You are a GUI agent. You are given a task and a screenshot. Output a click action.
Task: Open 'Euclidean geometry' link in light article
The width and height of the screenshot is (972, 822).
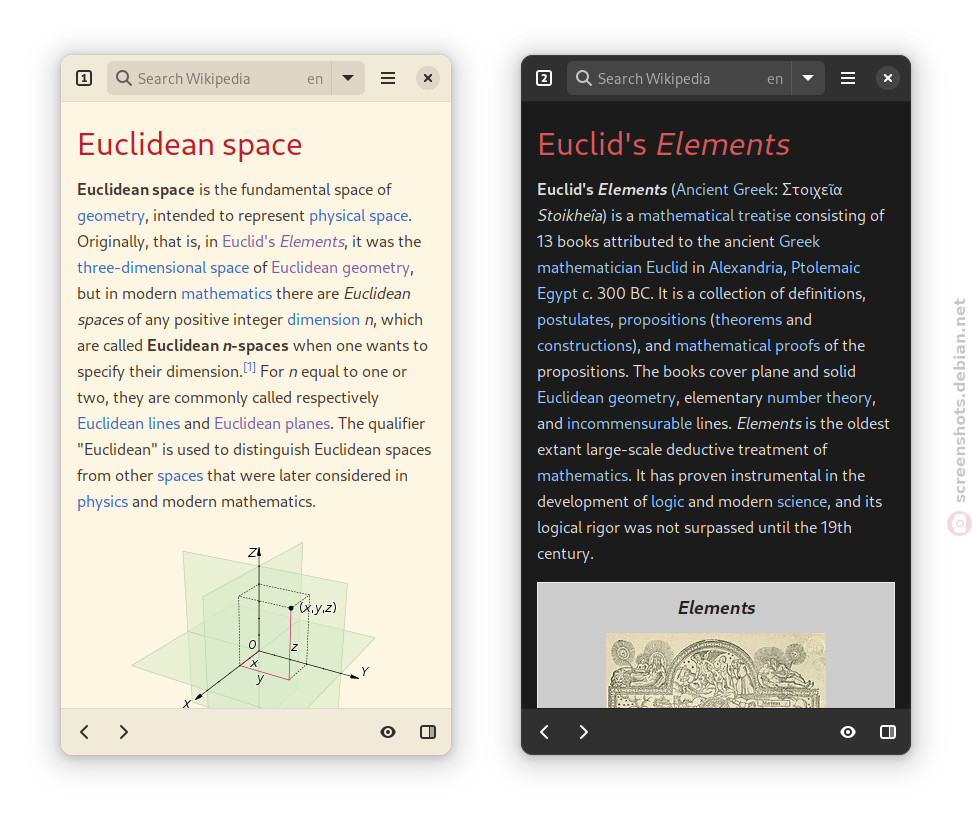point(340,268)
